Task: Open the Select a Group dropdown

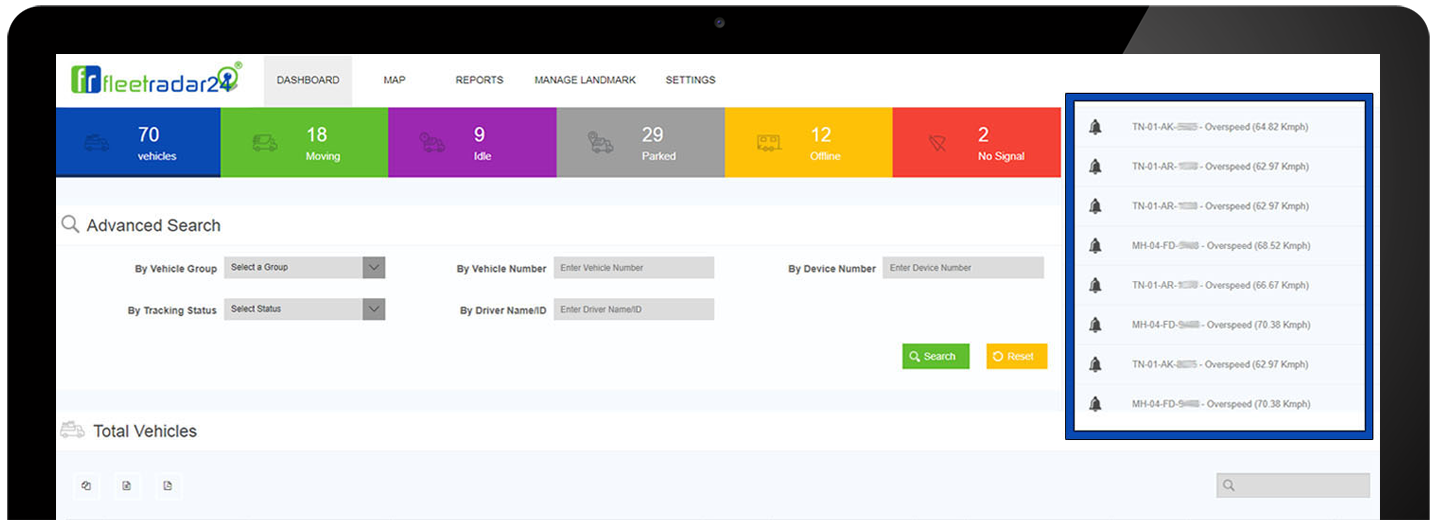Action: 304,267
